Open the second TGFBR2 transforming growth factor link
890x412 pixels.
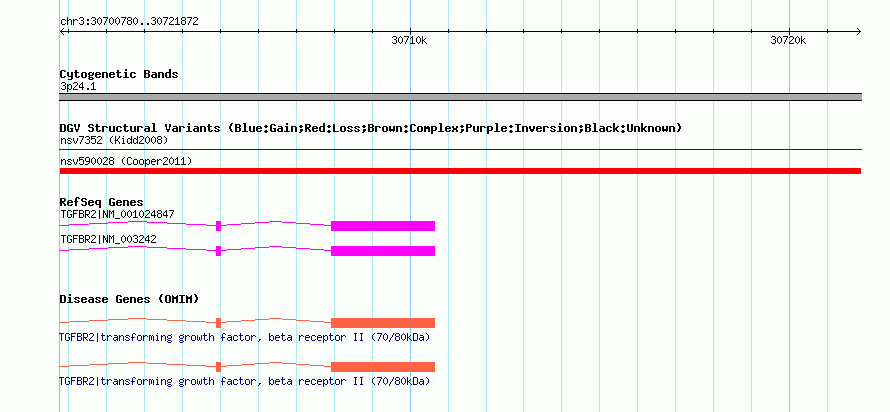click(x=245, y=381)
